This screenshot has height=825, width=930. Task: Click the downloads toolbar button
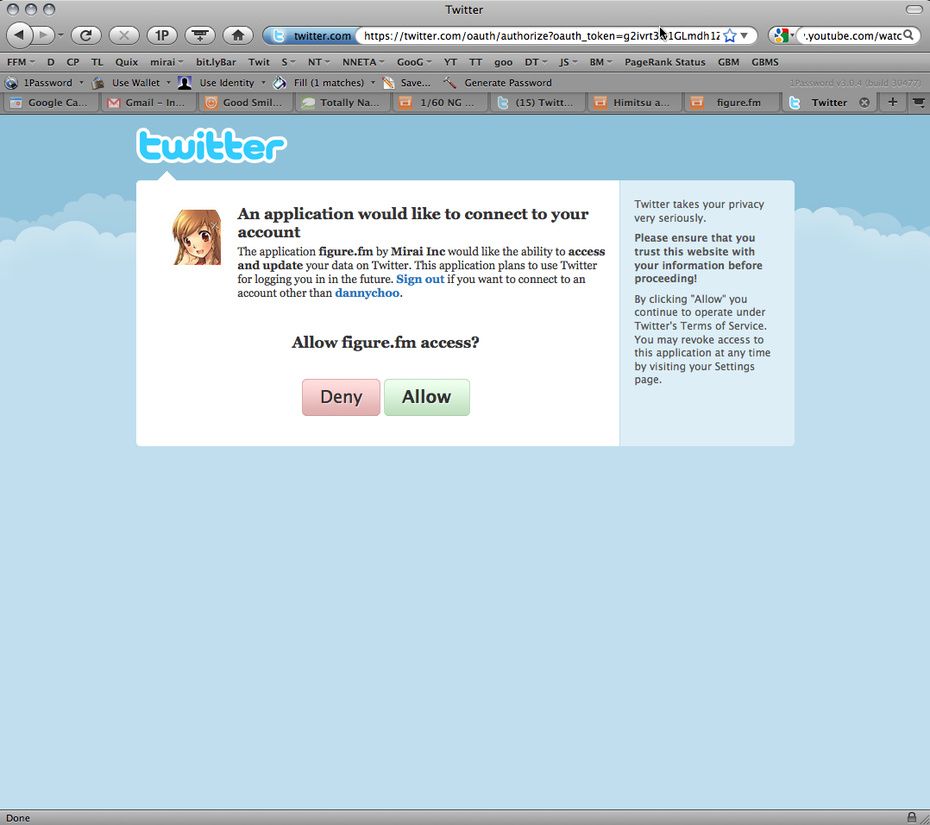200,36
